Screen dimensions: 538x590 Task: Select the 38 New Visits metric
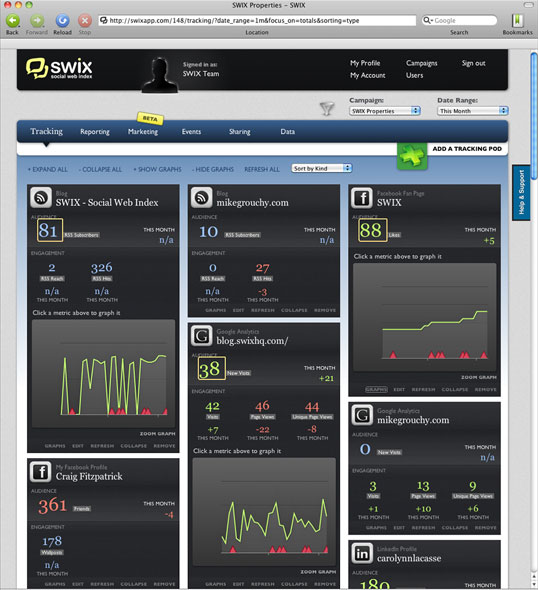click(x=211, y=368)
